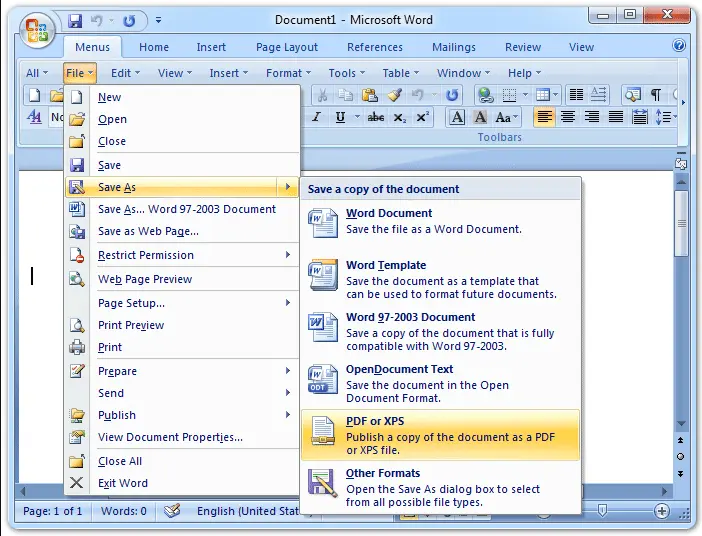The image size is (702, 536).
Task: Choose View Document Properties
Action: pyautogui.click(x=182, y=437)
